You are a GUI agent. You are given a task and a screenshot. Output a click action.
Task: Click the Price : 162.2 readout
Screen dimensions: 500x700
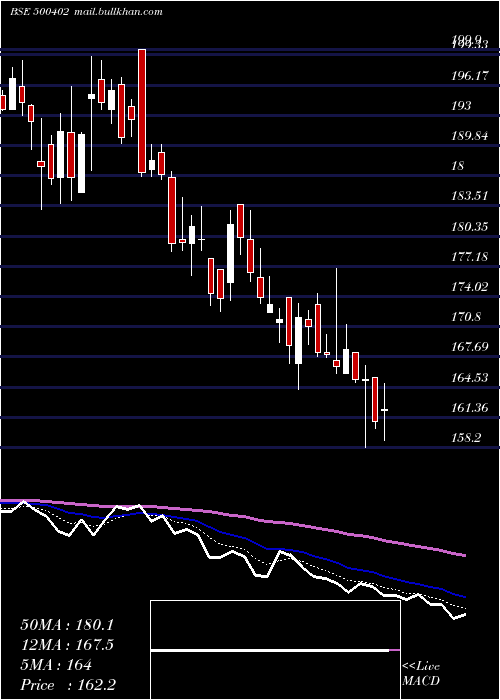70,685
